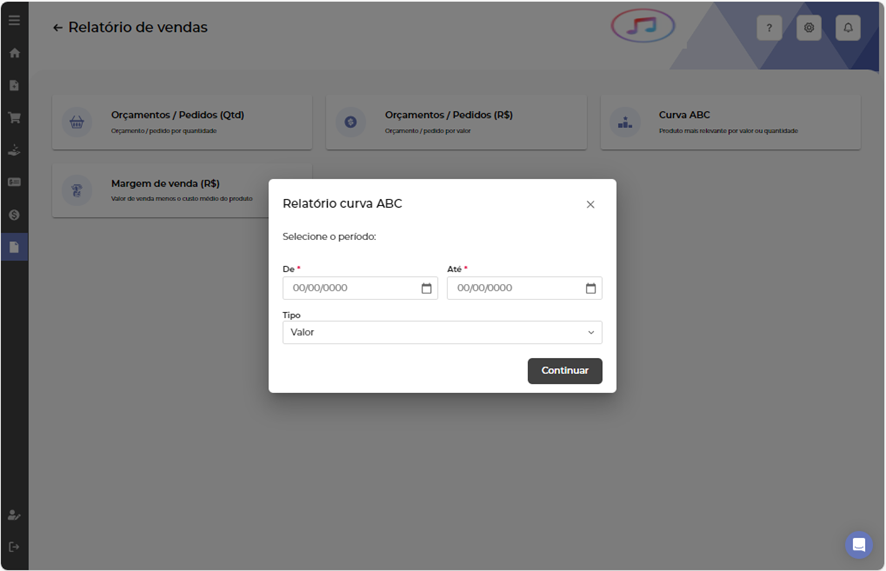Open the notifications bell
This screenshot has width=886, height=571.
848,28
